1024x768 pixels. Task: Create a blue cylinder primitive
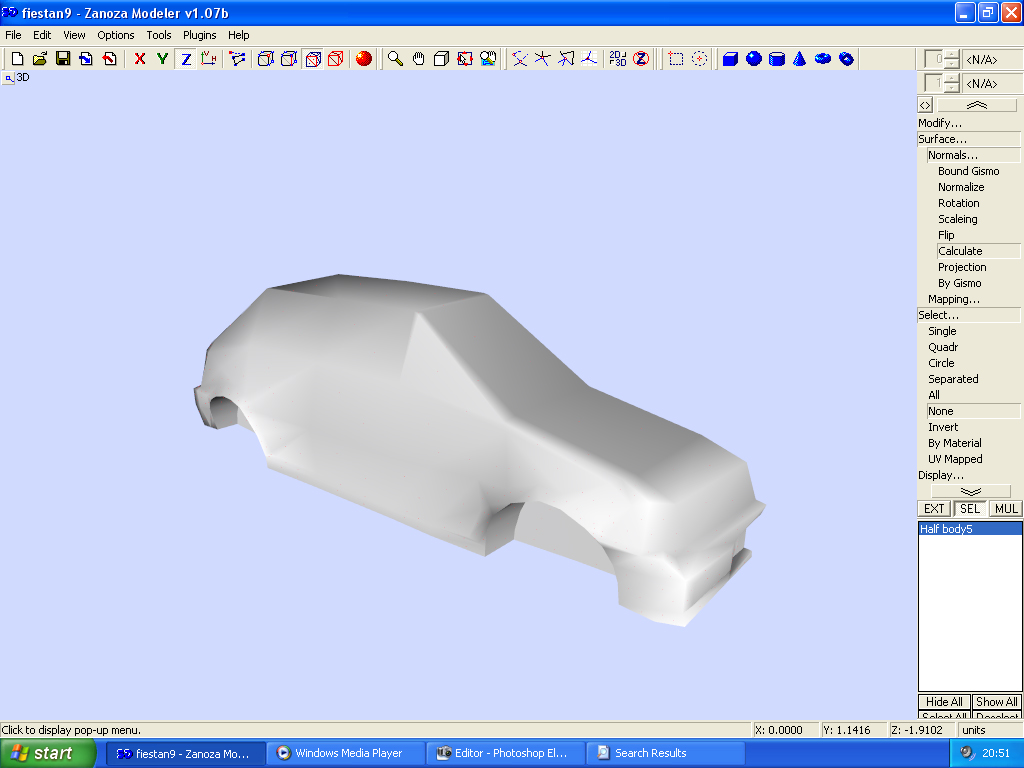click(777, 59)
